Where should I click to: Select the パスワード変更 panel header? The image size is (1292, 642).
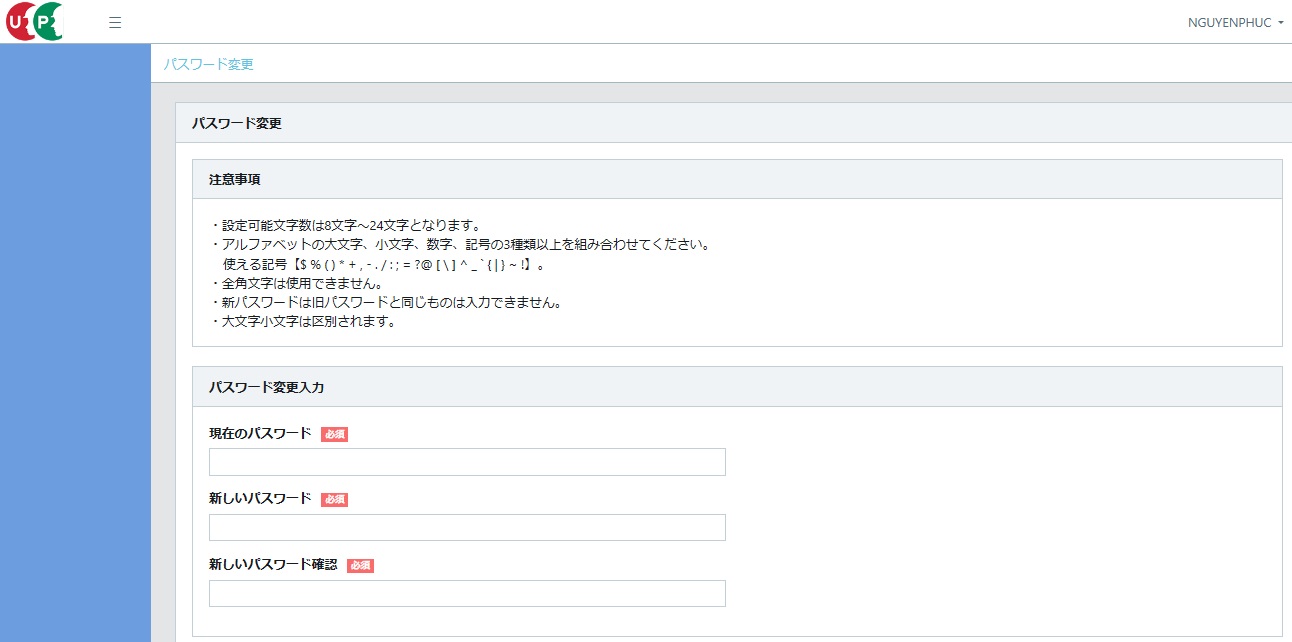point(236,122)
